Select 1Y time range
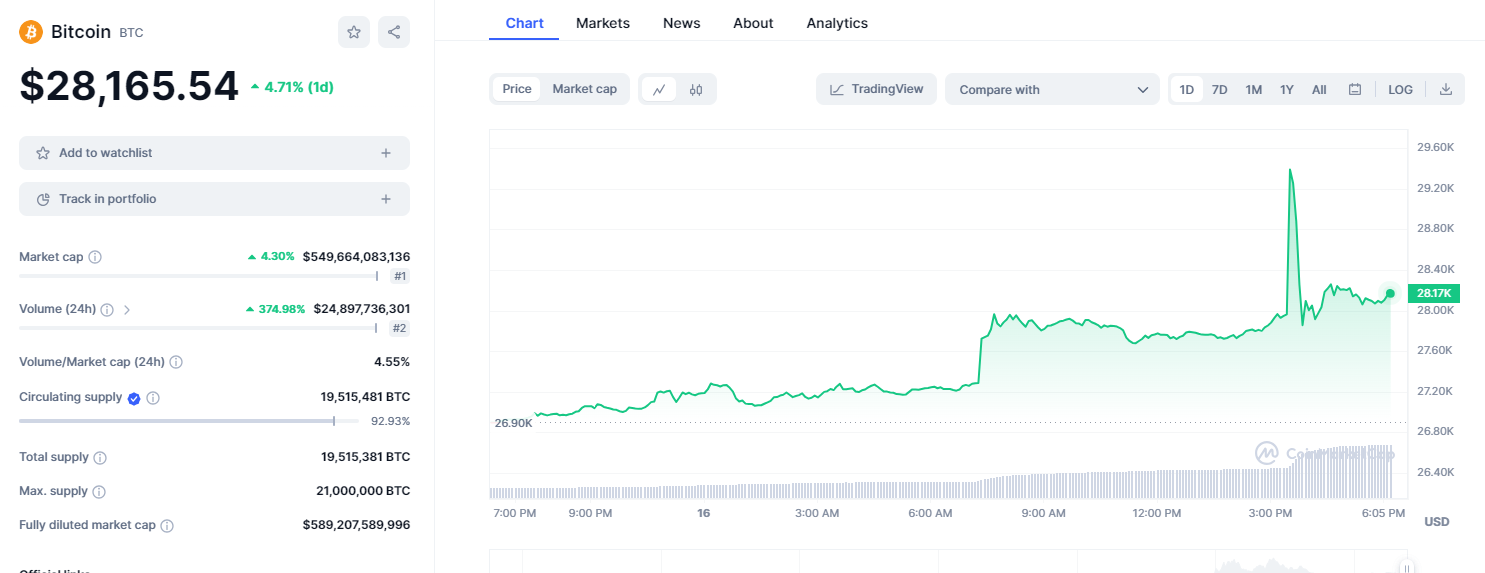 click(x=1287, y=89)
